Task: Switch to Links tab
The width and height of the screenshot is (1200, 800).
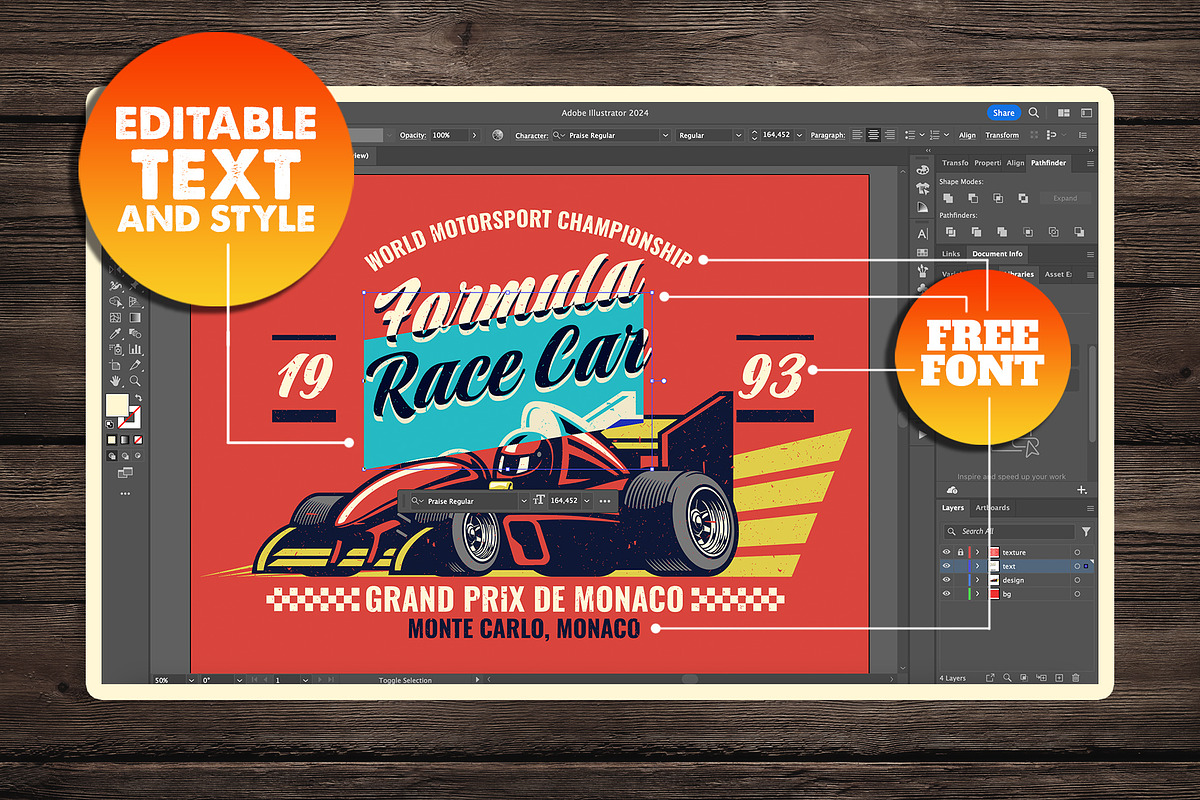Action: tap(951, 254)
